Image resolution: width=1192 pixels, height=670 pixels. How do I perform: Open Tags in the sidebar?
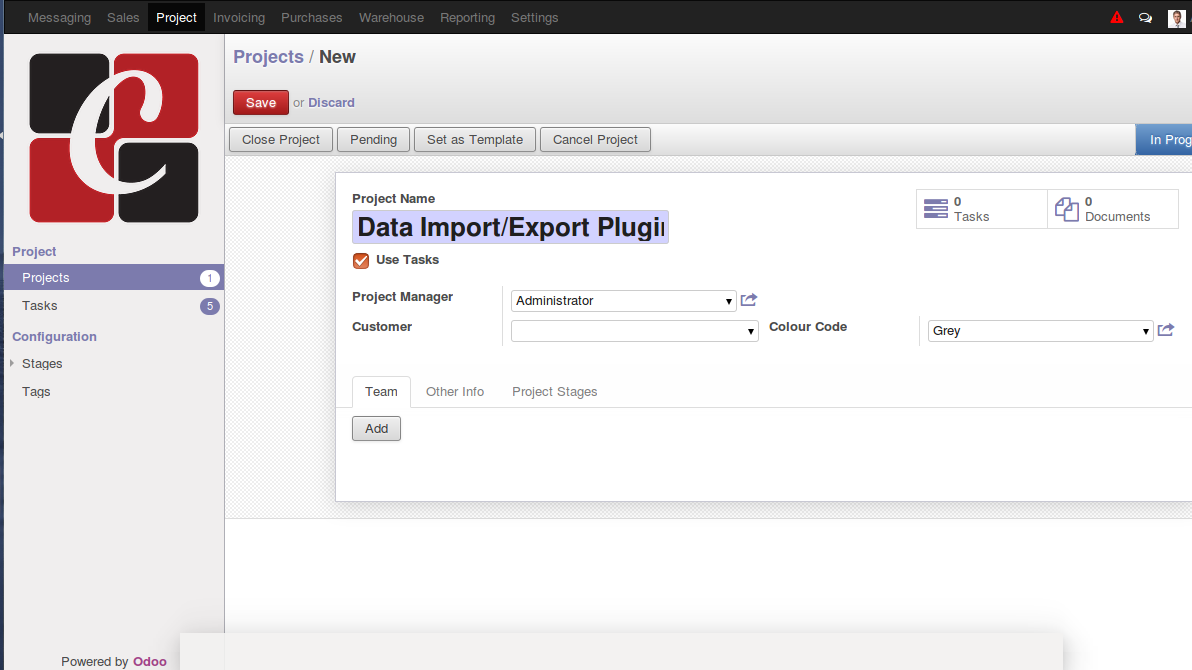click(x=36, y=392)
